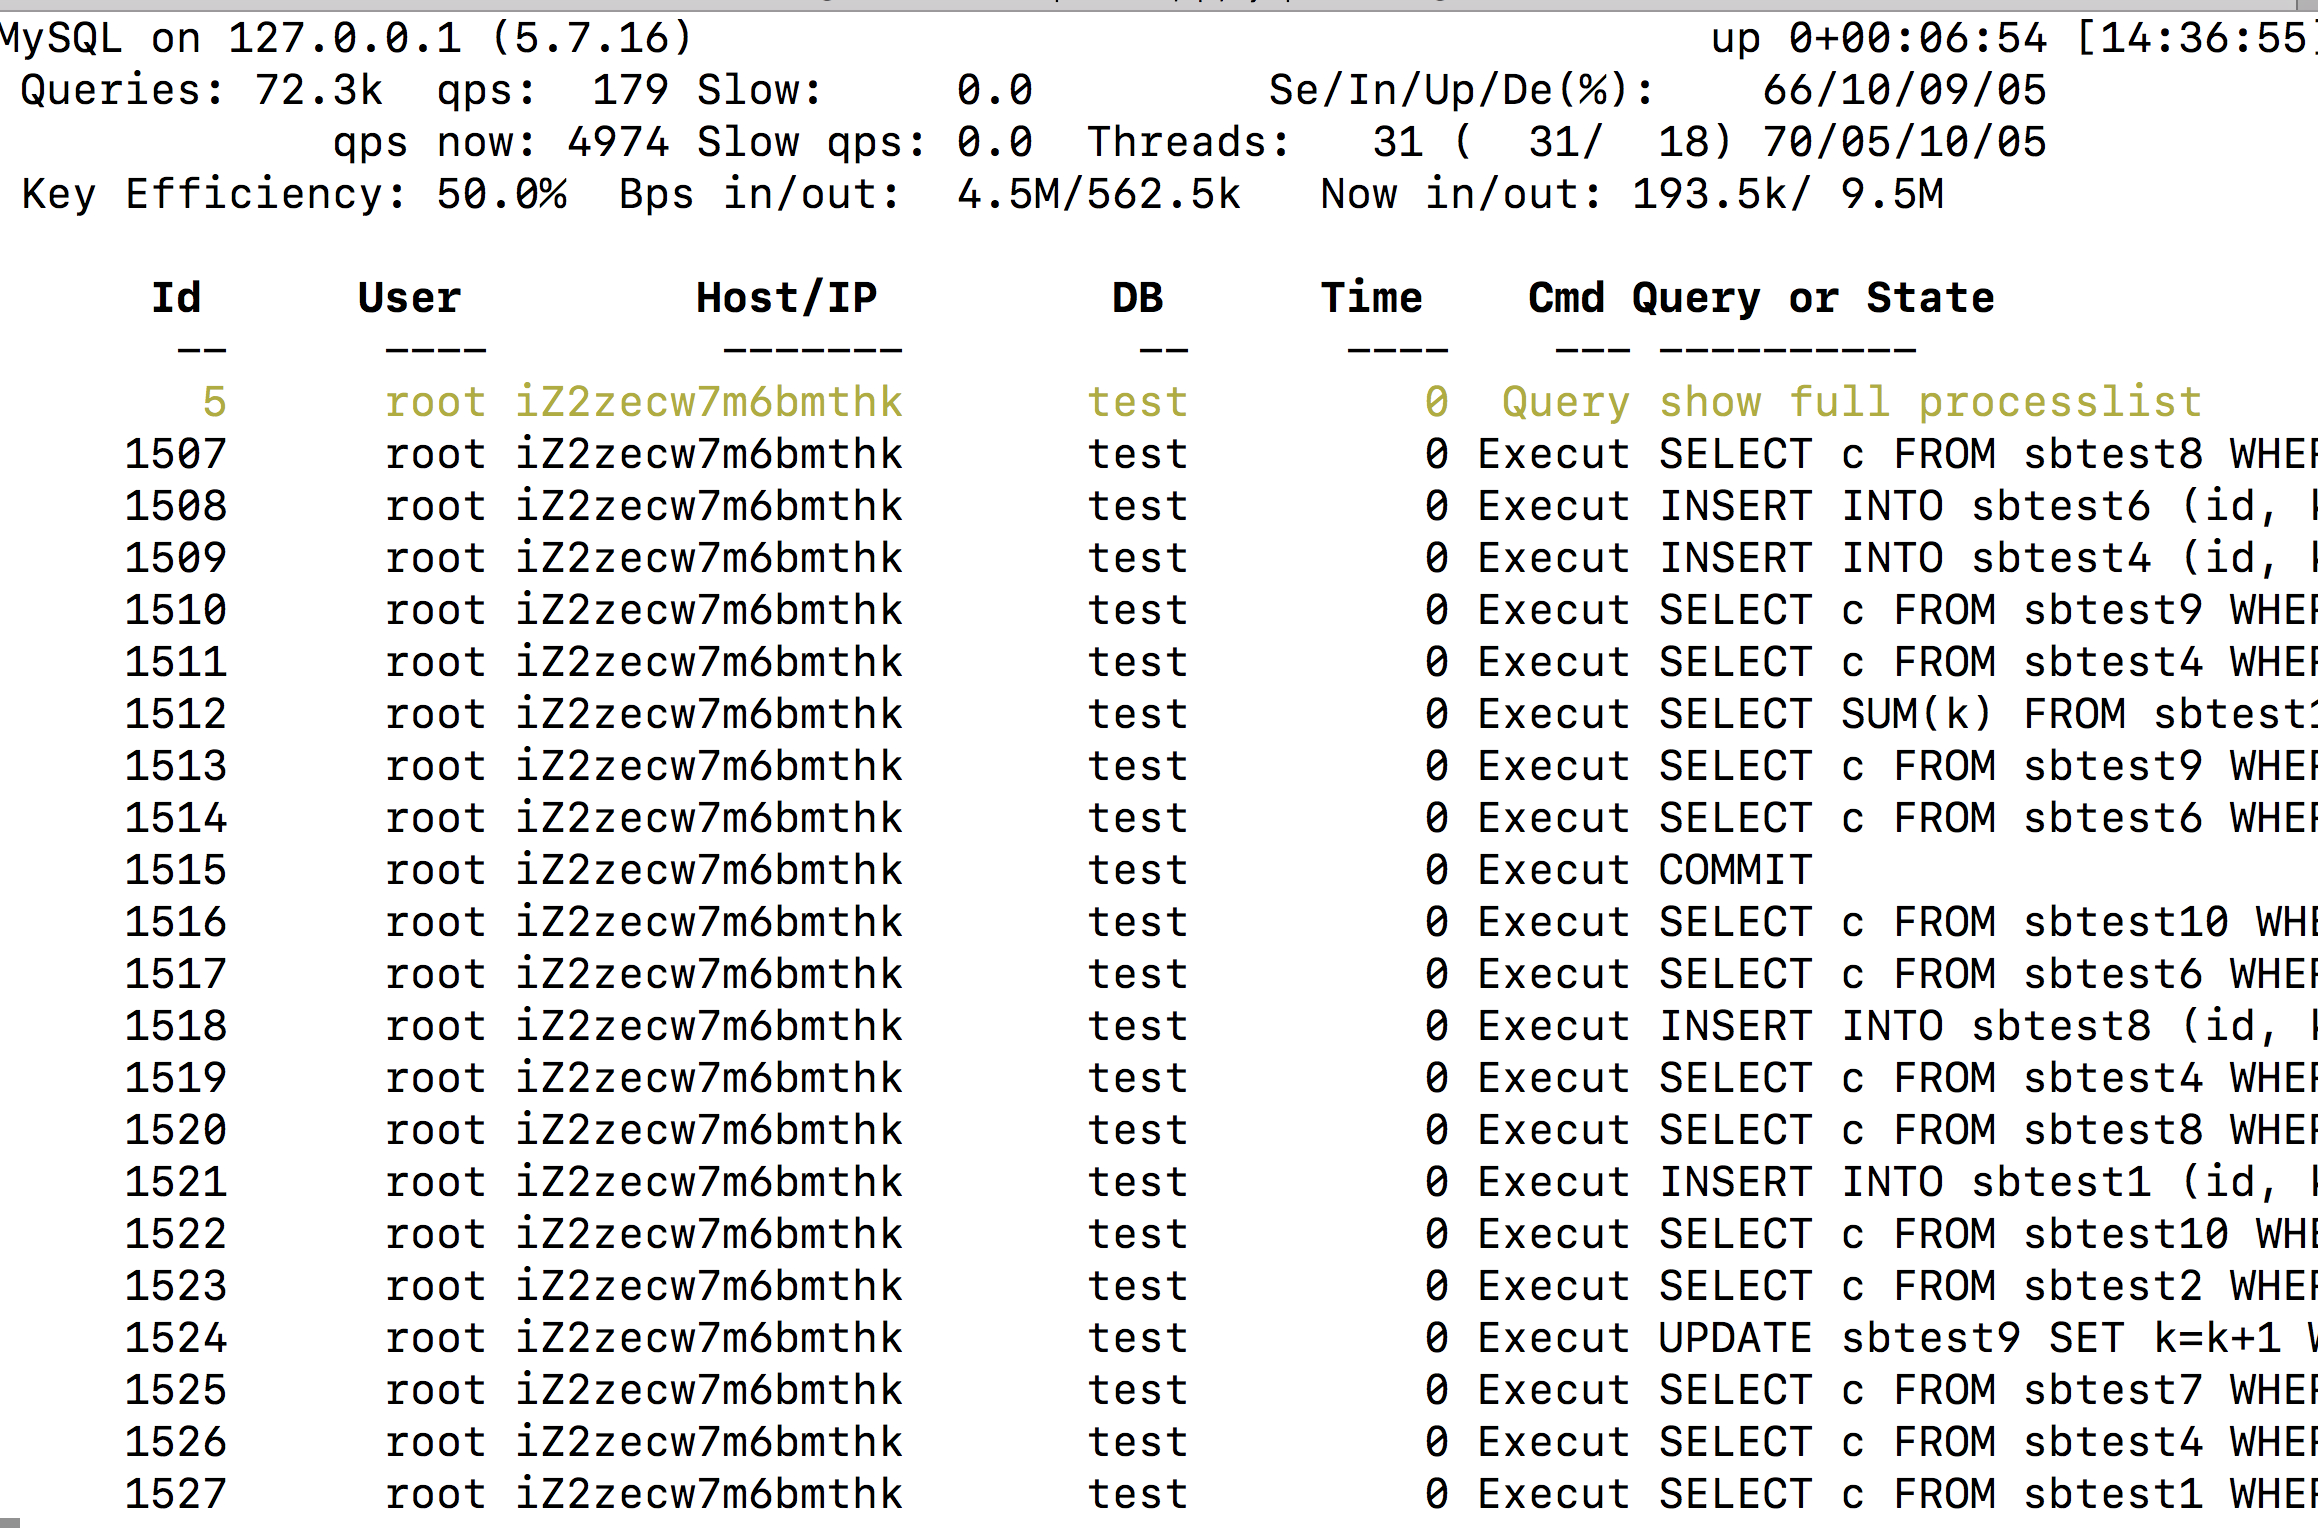Click the '70/05/10/05' percentage values
The width and height of the screenshot is (2318, 1528).
click(1904, 143)
